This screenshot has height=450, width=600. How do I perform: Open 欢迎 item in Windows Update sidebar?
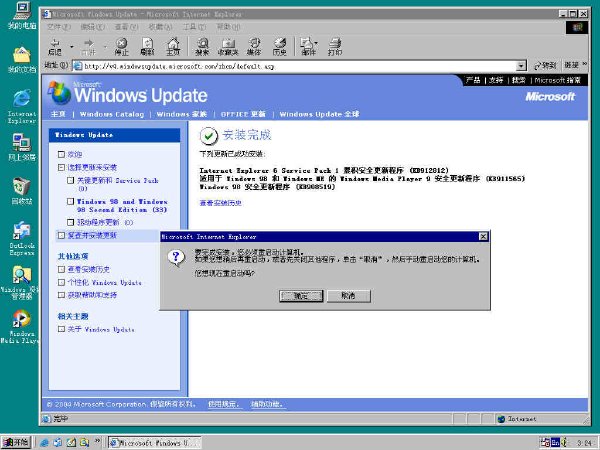click(75, 154)
